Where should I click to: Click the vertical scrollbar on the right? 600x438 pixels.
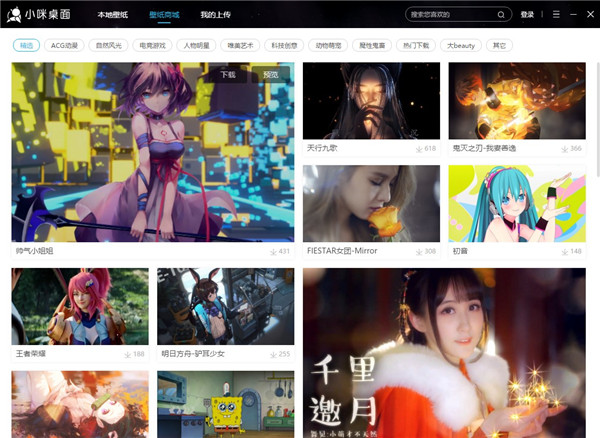597,119
